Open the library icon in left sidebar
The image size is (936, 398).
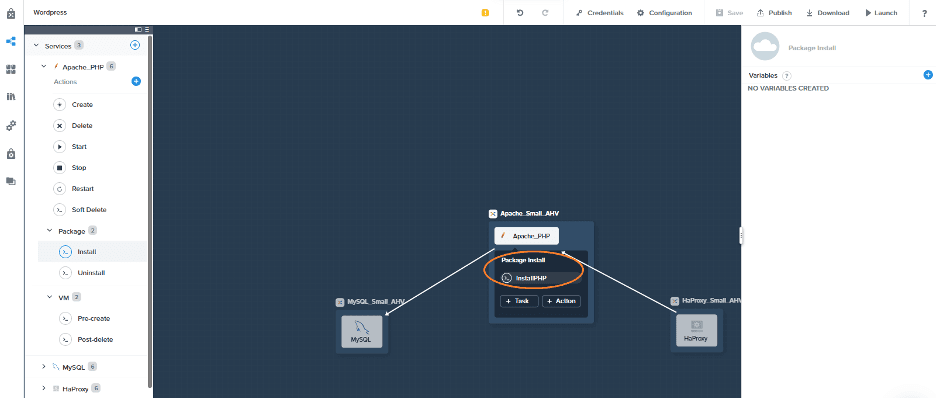[11, 97]
